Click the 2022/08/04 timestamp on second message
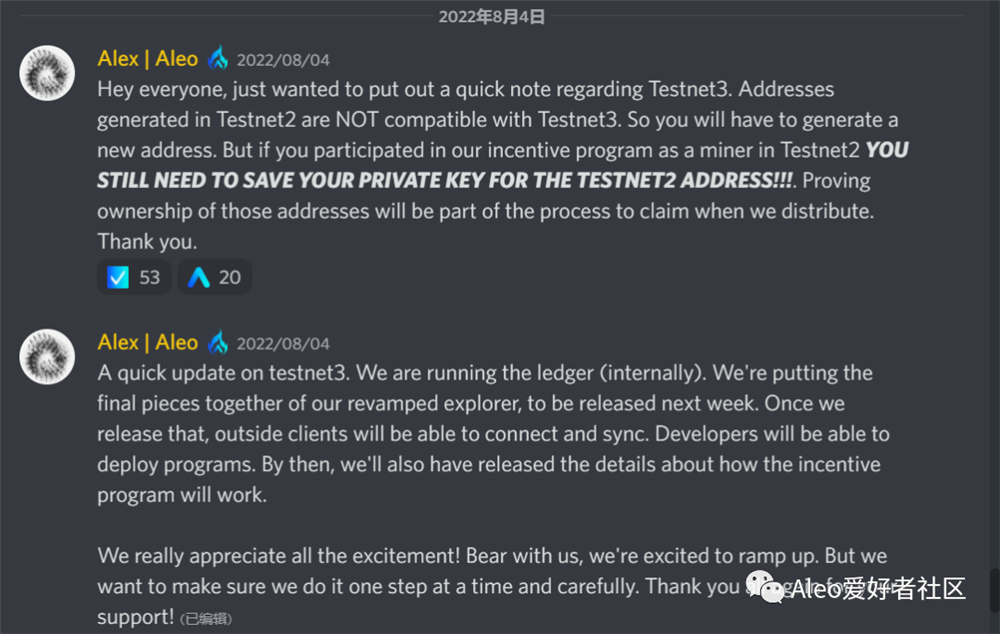This screenshot has width=1000, height=634. 283,344
